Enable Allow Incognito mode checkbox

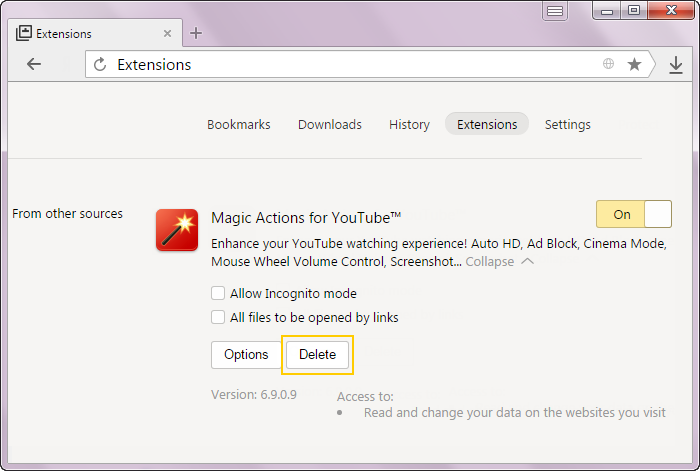pyautogui.click(x=218, y=293)
